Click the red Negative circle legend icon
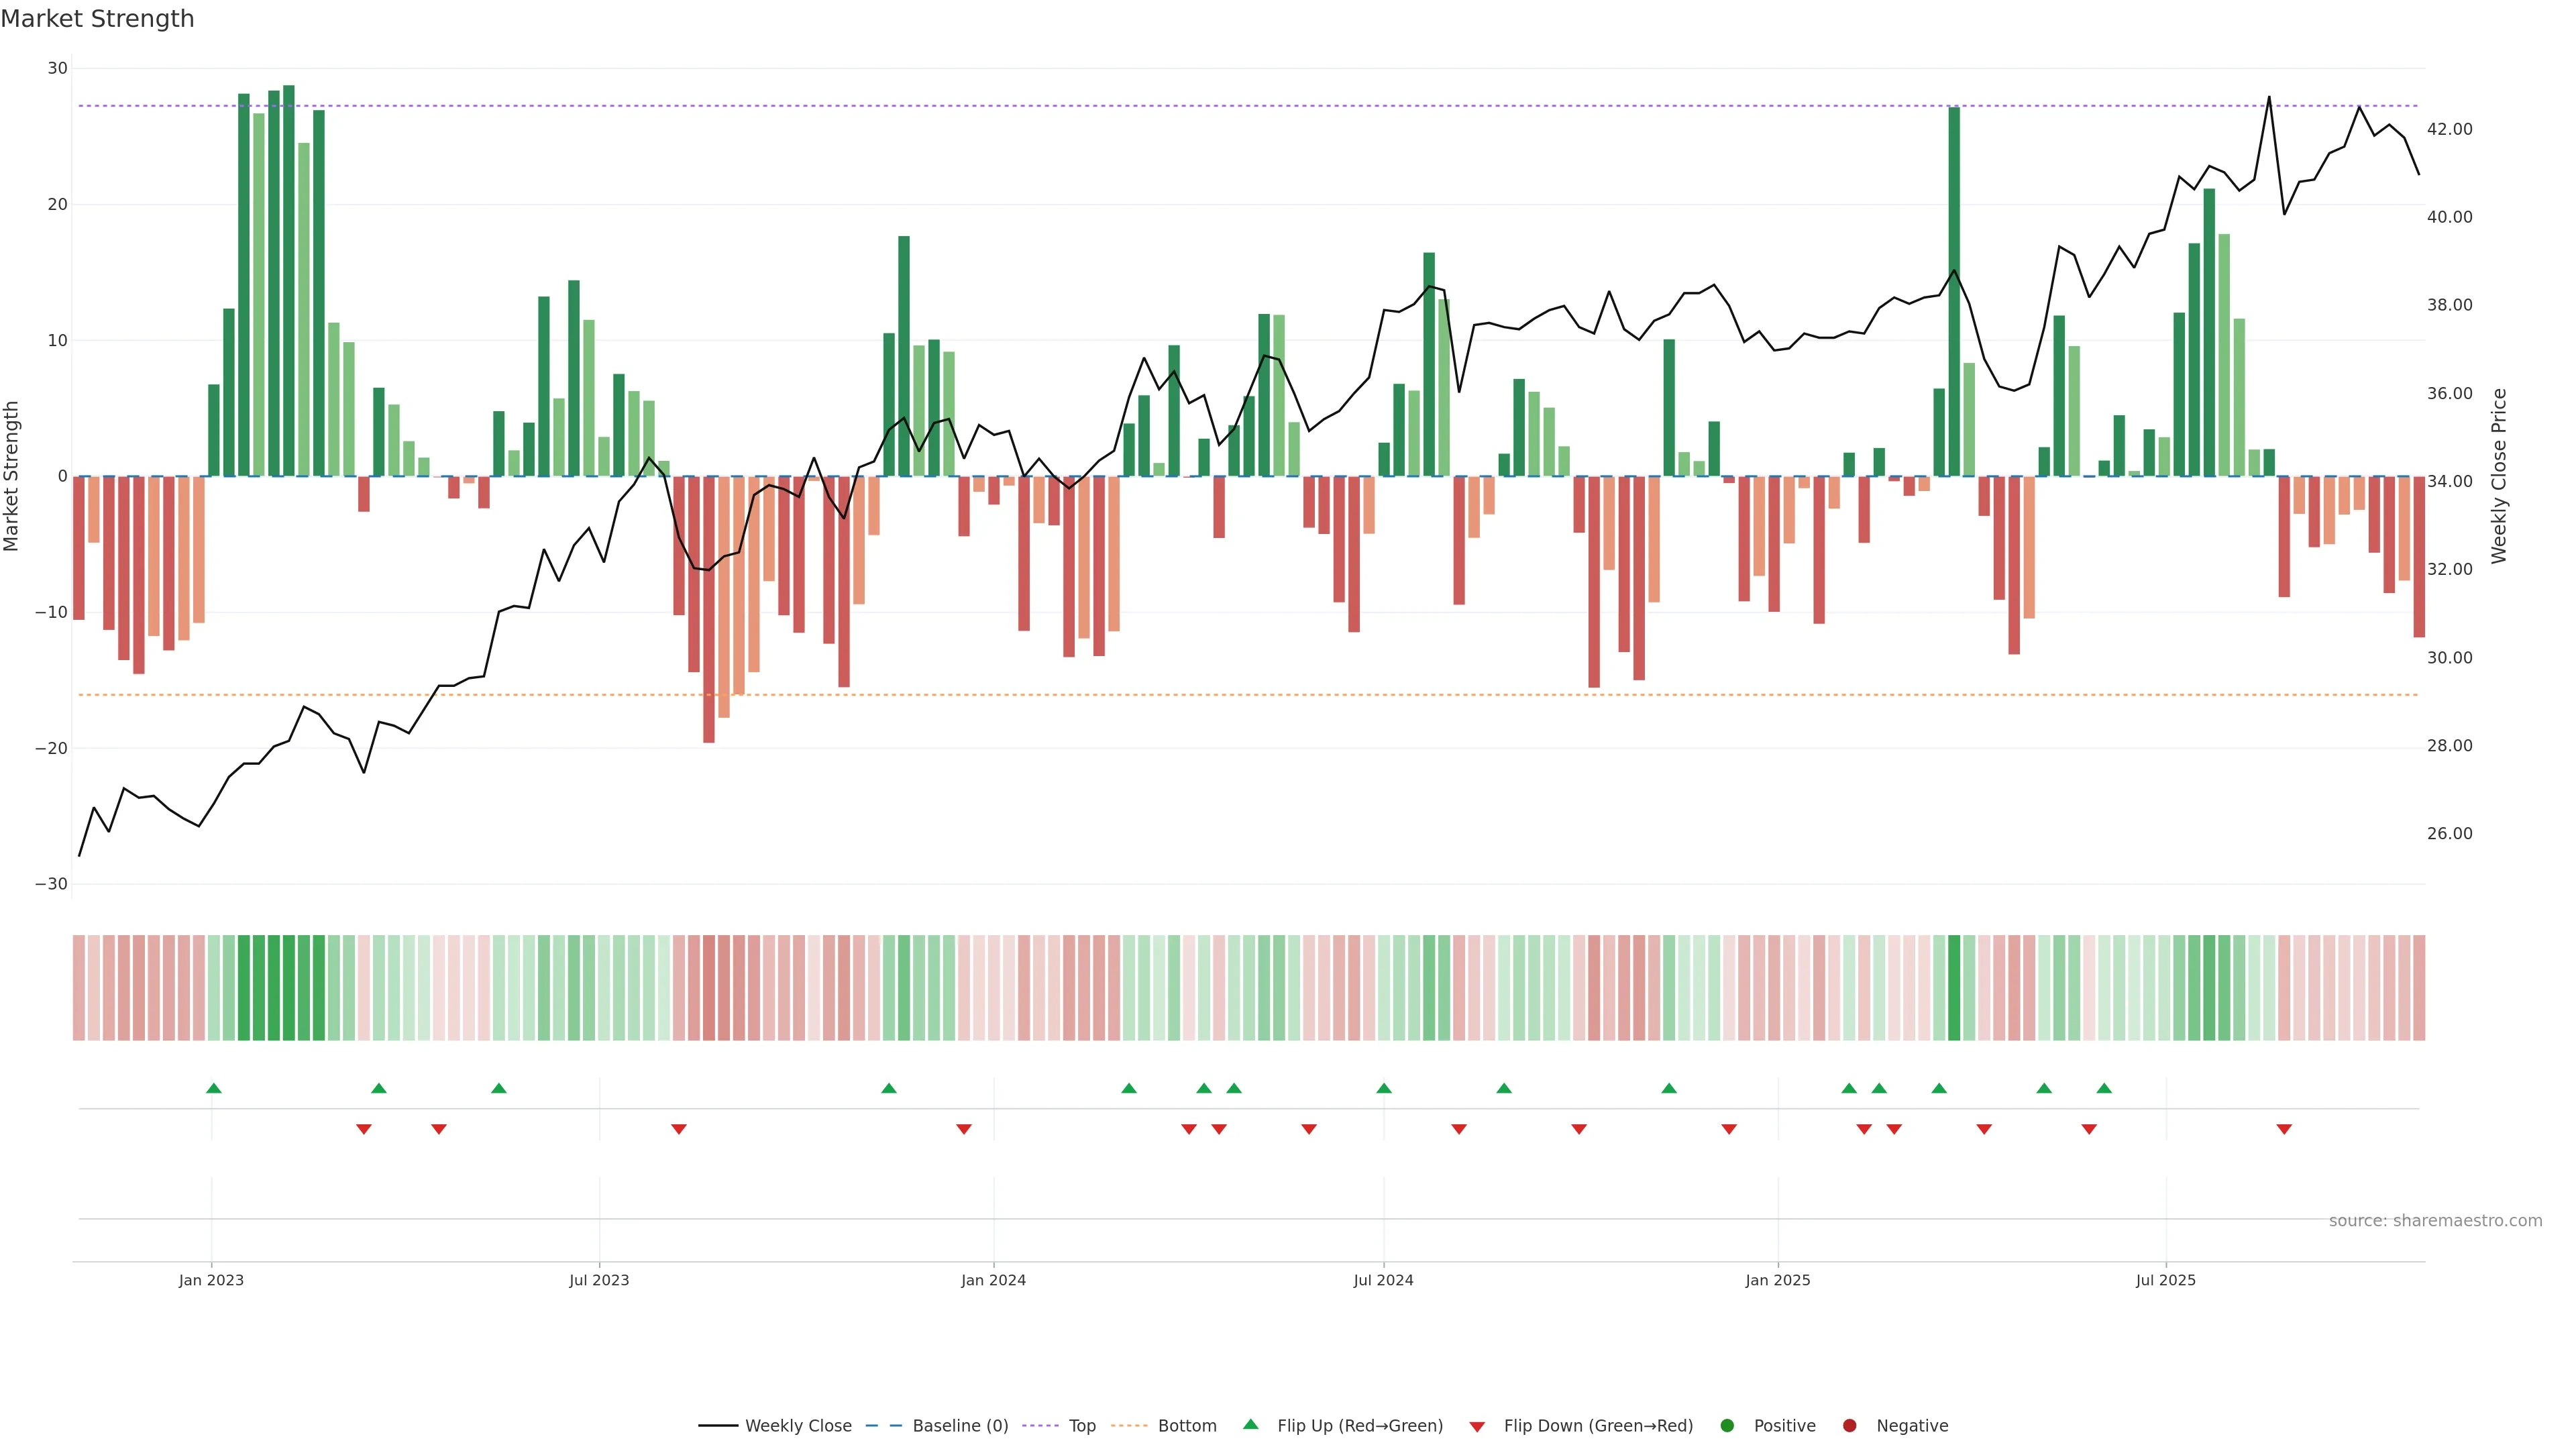This screenshot has width=2576, height=1449. tap(1849, 1425)
